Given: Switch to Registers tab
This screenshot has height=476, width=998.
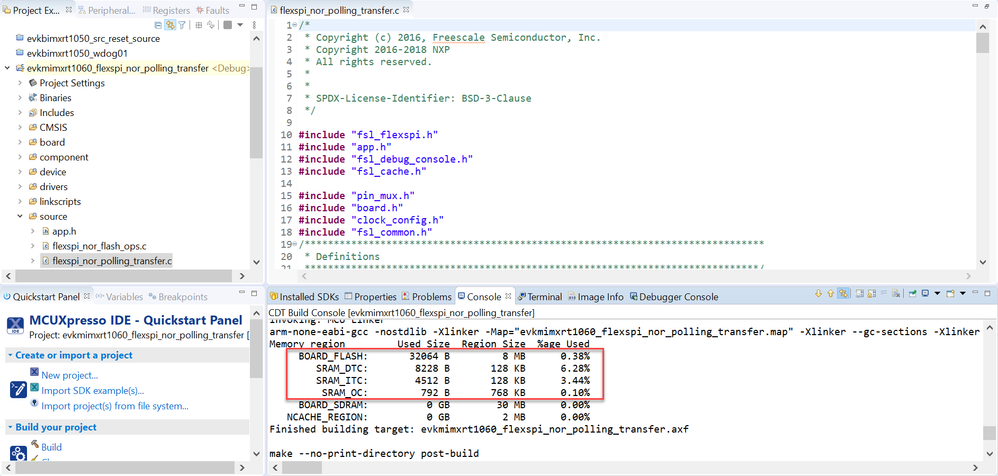Looking at the screenshot, I should point(167,10).
